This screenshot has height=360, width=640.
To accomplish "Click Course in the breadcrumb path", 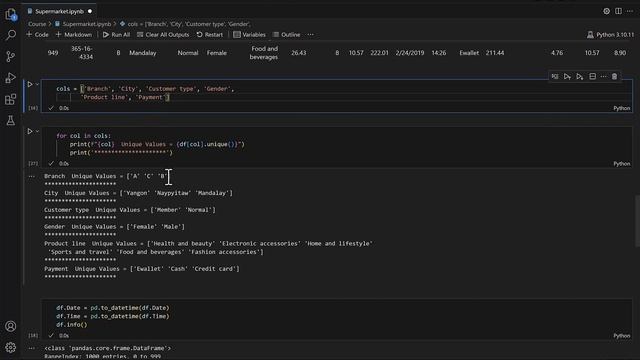I will pyautogui.click(x=37, y=24).
